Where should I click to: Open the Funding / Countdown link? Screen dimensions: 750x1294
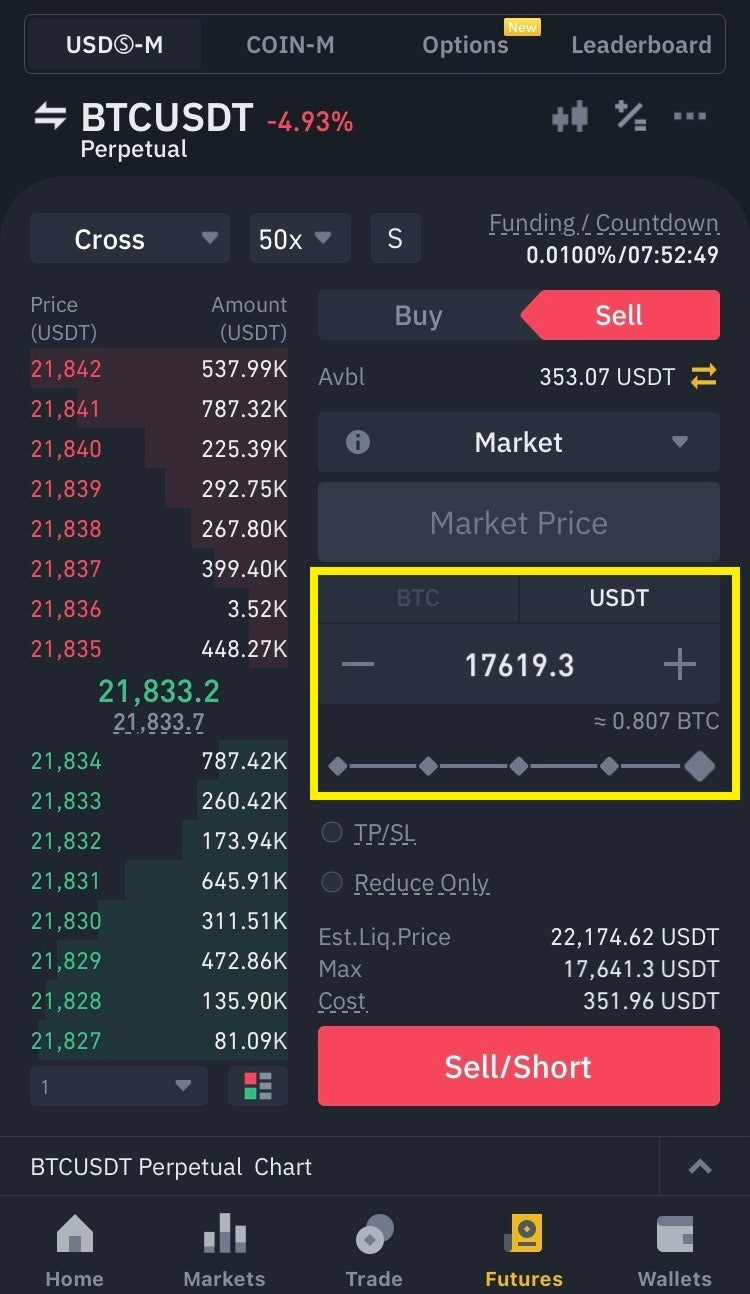603,224
